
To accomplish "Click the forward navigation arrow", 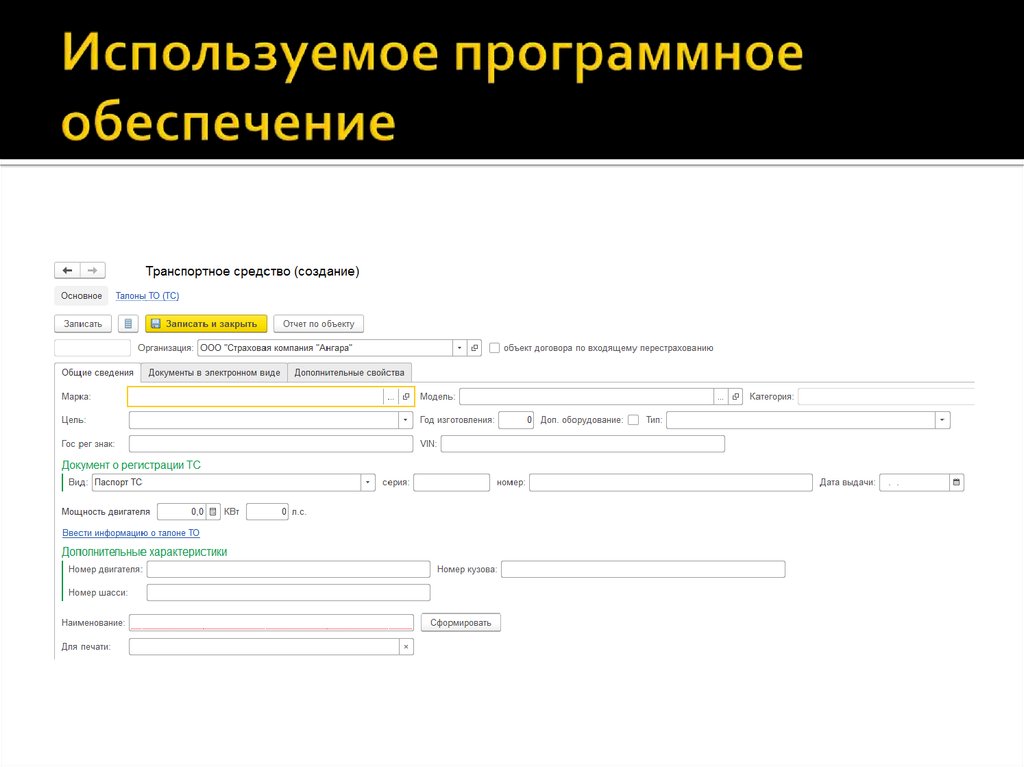I will pos(92,269).
